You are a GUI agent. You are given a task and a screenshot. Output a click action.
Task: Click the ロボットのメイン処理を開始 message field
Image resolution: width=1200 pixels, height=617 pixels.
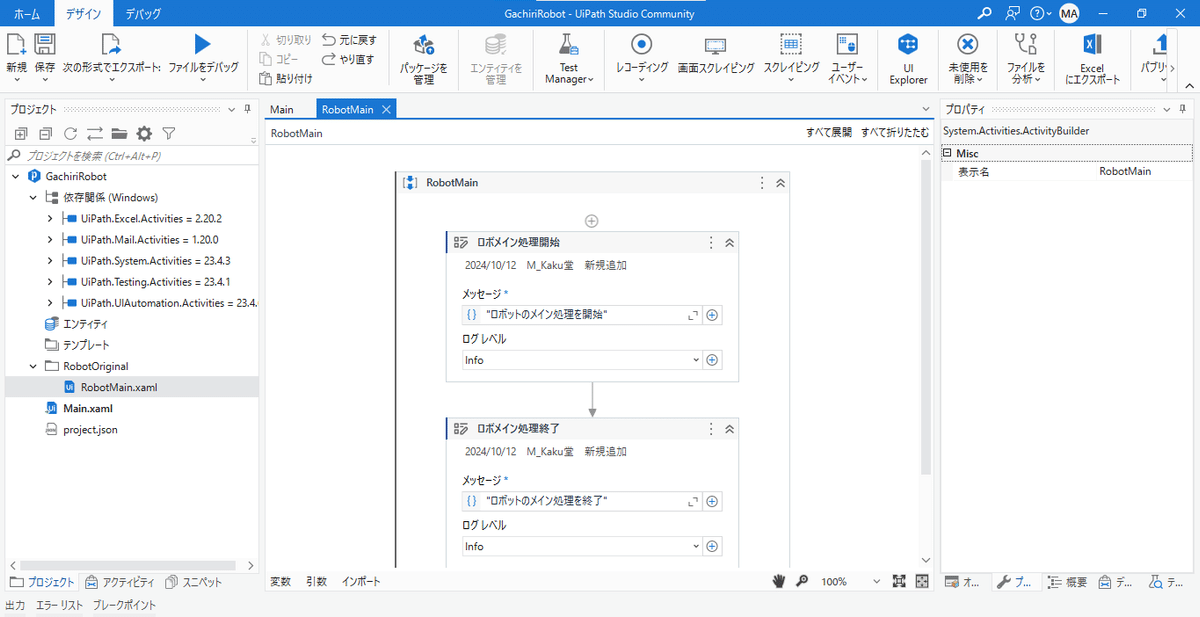(x=581, y=314)
